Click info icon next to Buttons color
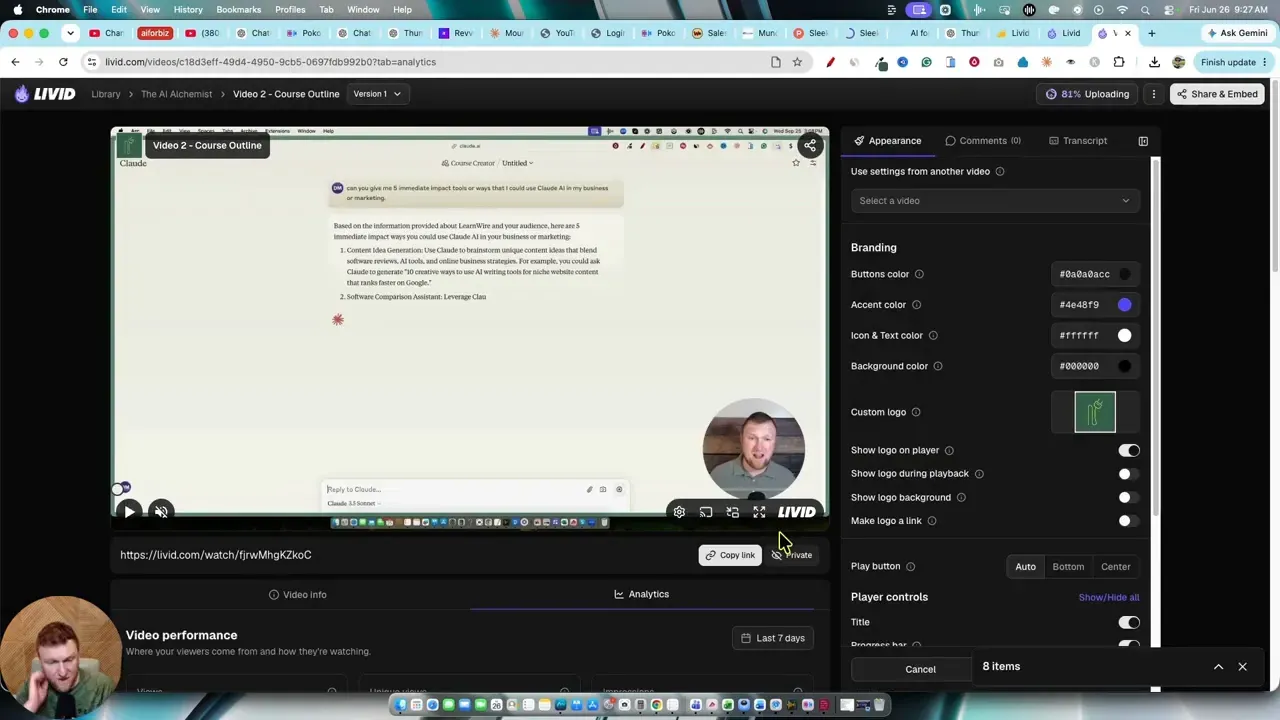1280x720 pixels. pos(919,274)
